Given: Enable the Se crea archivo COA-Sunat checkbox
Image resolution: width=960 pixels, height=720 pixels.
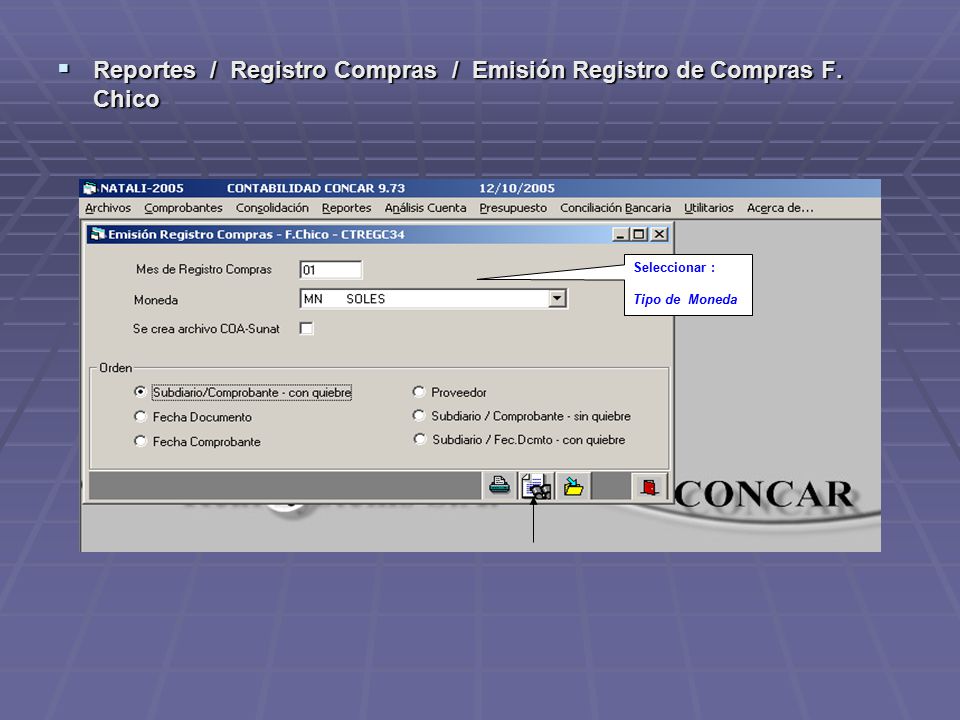Looking at the screenshot, I should tap(306, 329).
